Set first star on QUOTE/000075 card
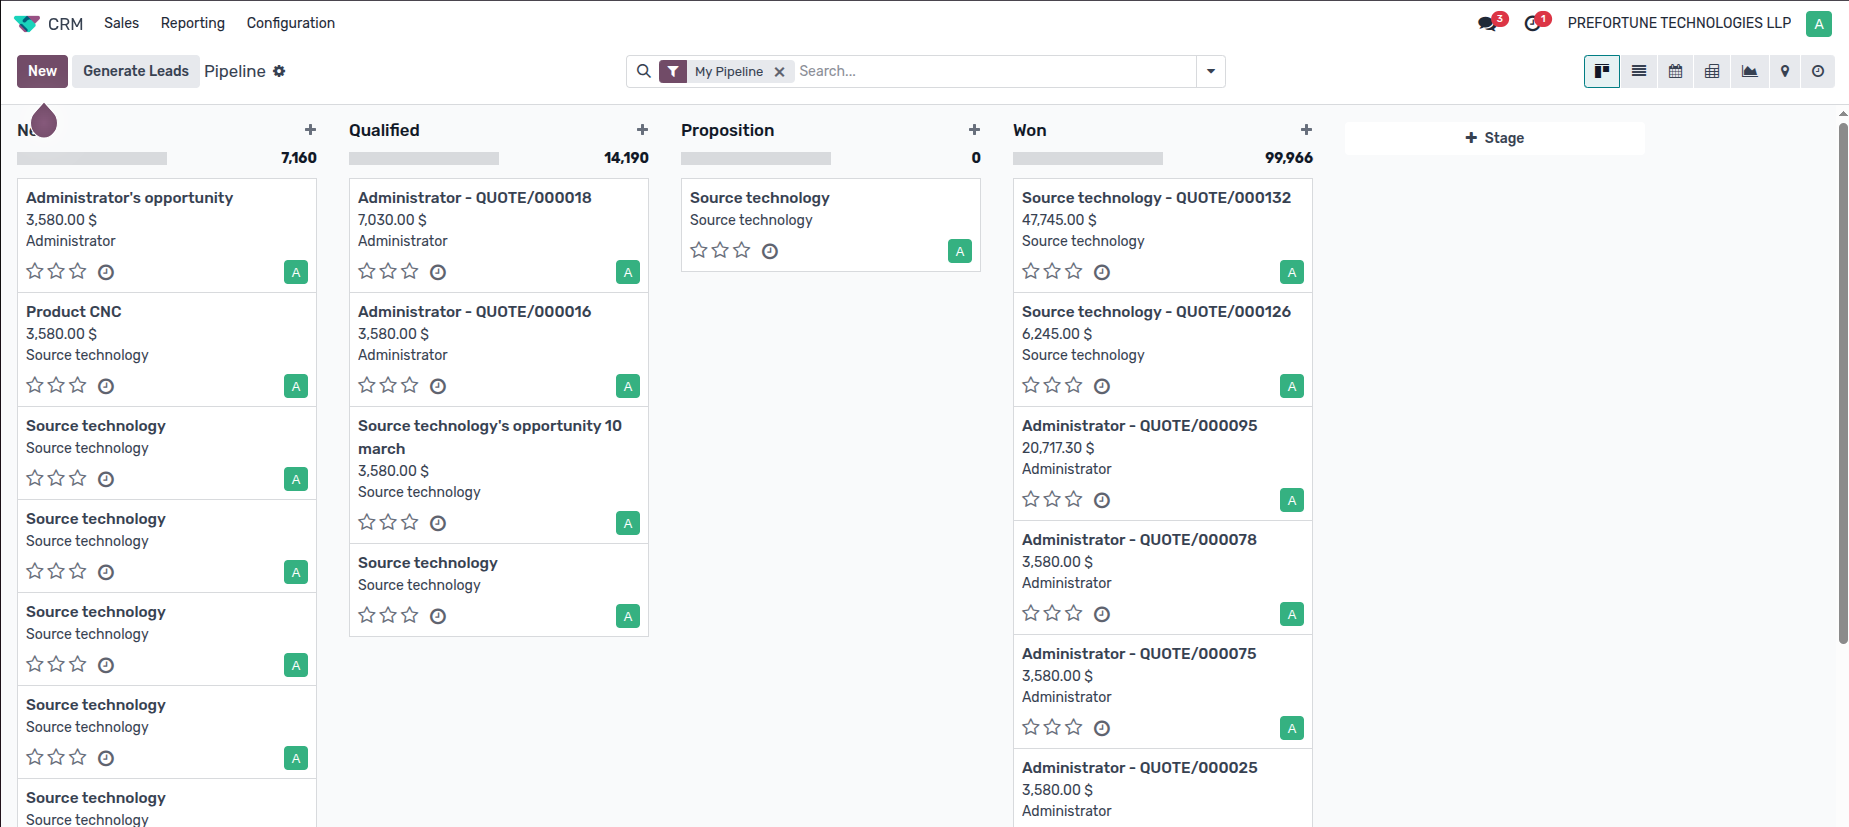The image size is (1849, 827). 1031,727
